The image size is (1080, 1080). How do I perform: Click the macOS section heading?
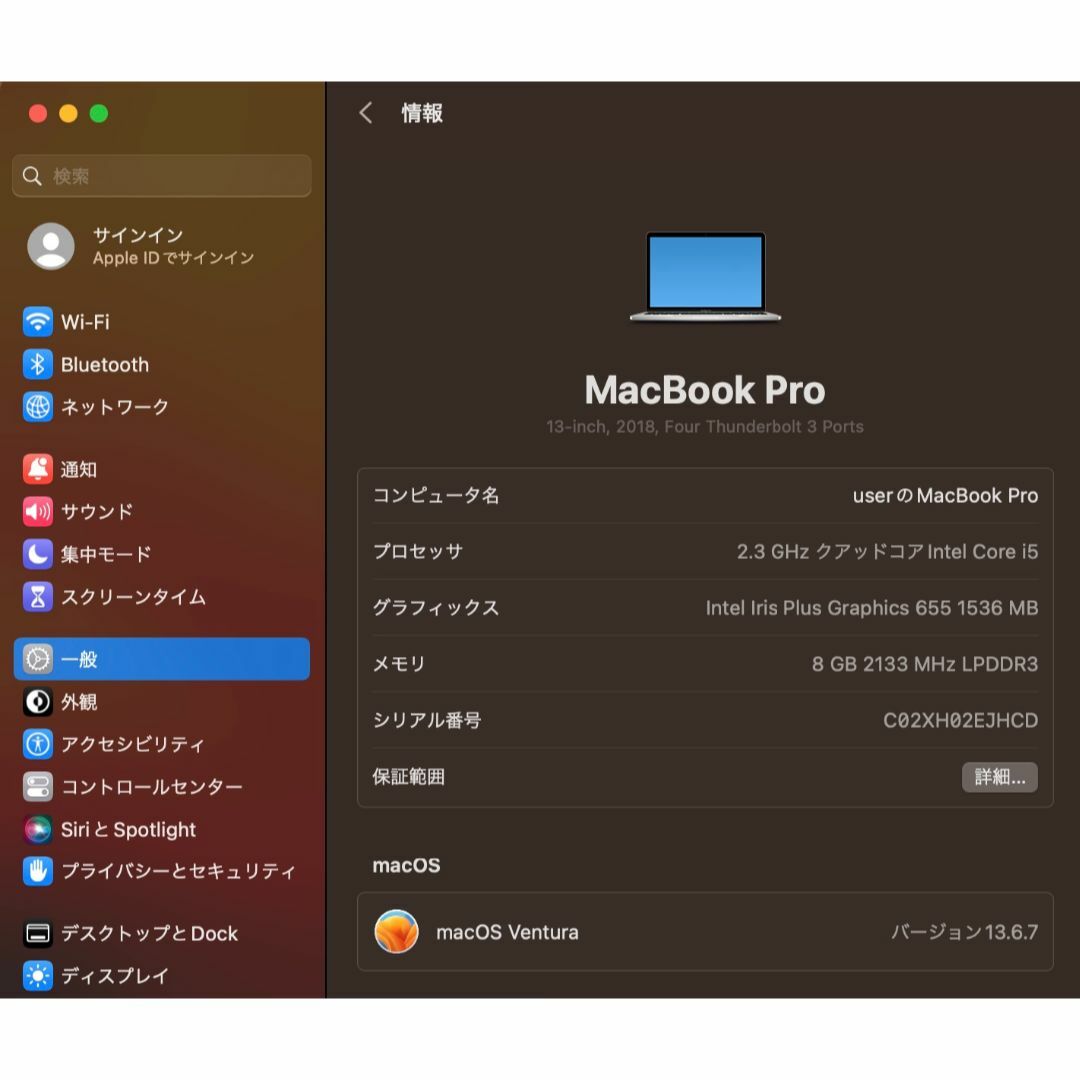(x=406, y=865)
